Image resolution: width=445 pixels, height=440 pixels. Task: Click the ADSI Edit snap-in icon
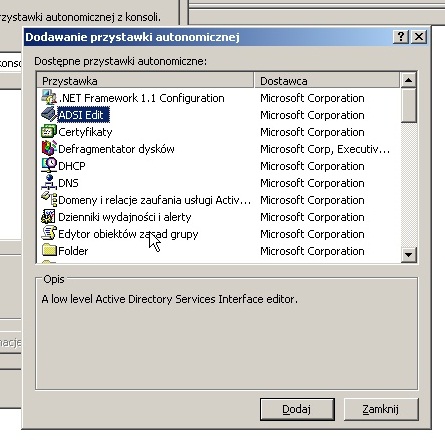point(49,115)
